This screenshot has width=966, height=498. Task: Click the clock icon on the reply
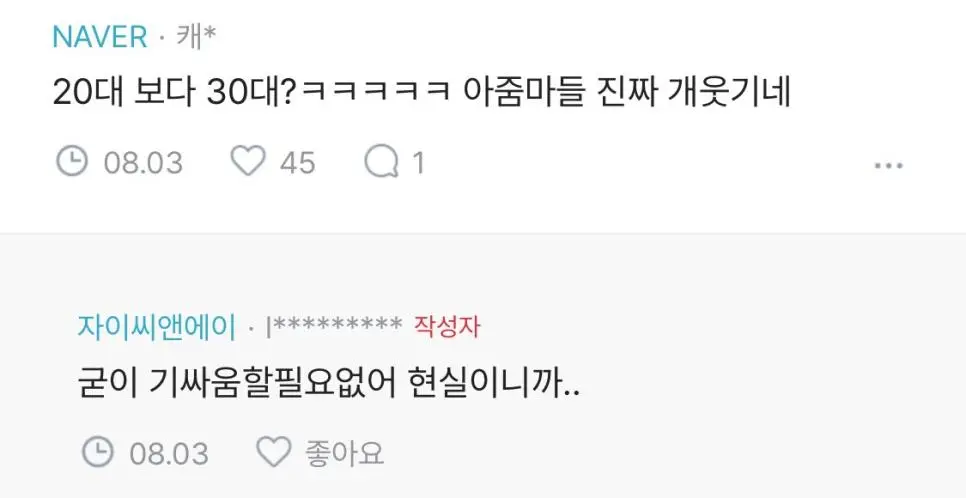coord(97,454)
